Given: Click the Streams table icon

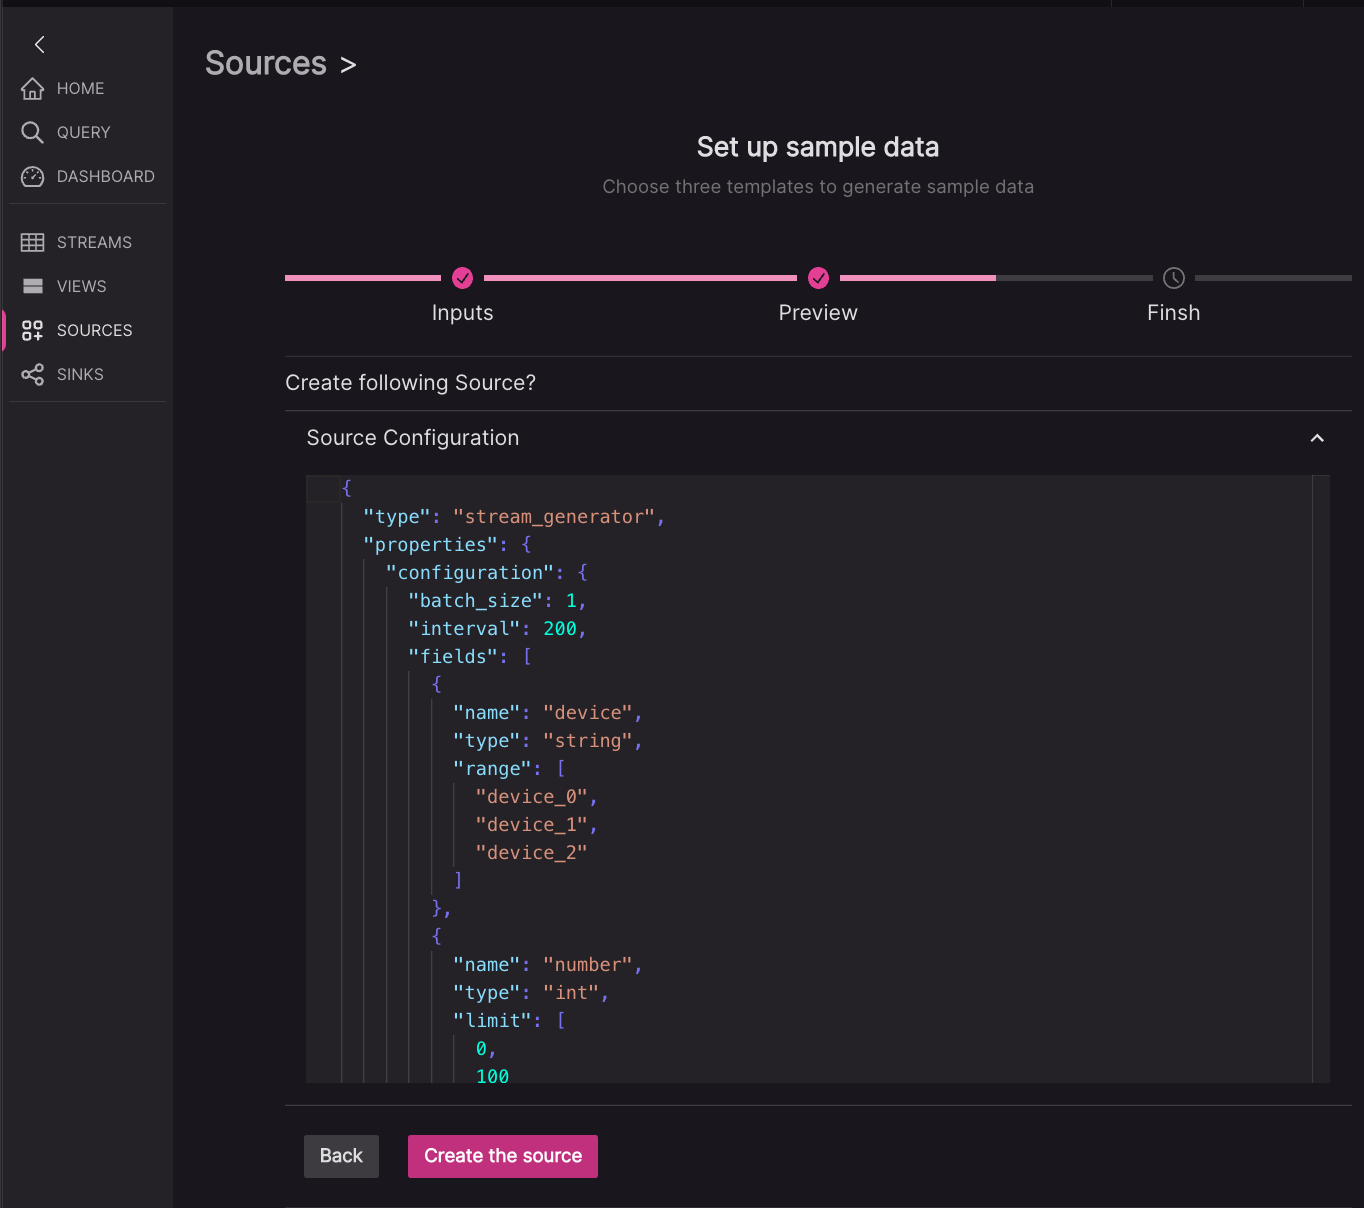Looking at the screenshot, I should tap(33, 243).
